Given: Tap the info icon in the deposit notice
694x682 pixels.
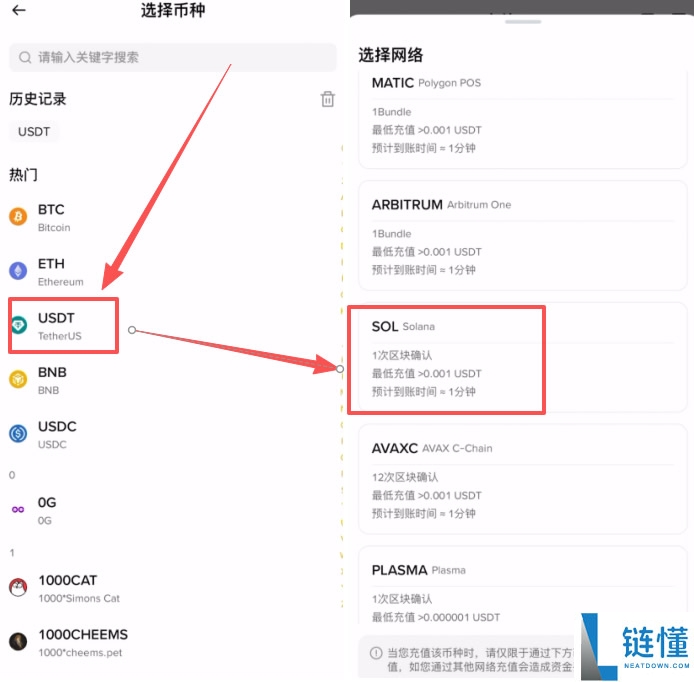Looking at the screenshot, I should point(376,653).
